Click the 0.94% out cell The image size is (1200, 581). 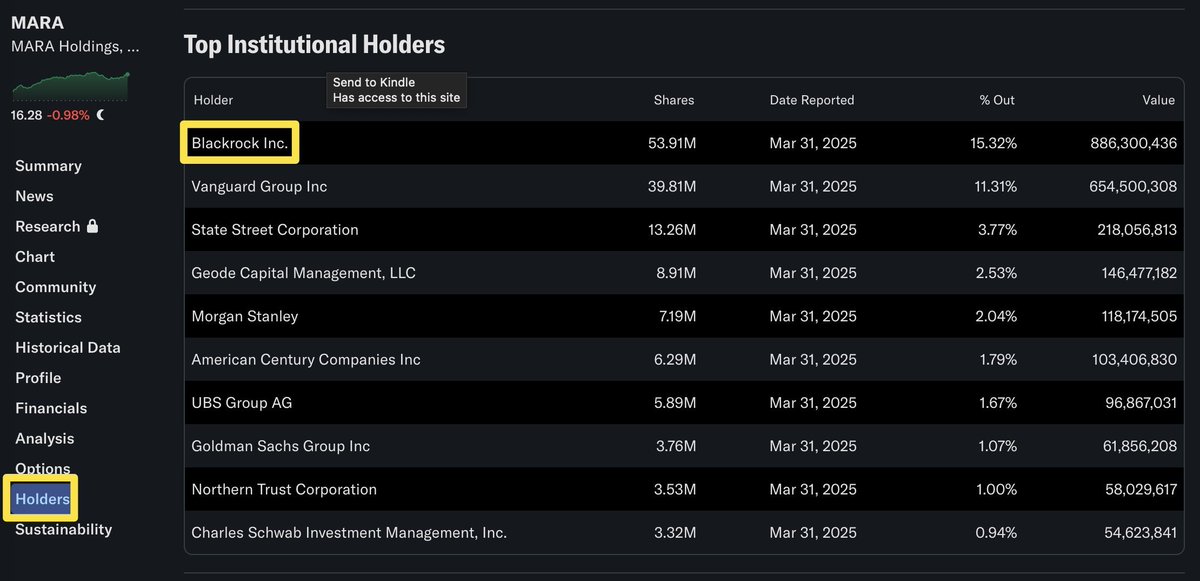point(995,533)
